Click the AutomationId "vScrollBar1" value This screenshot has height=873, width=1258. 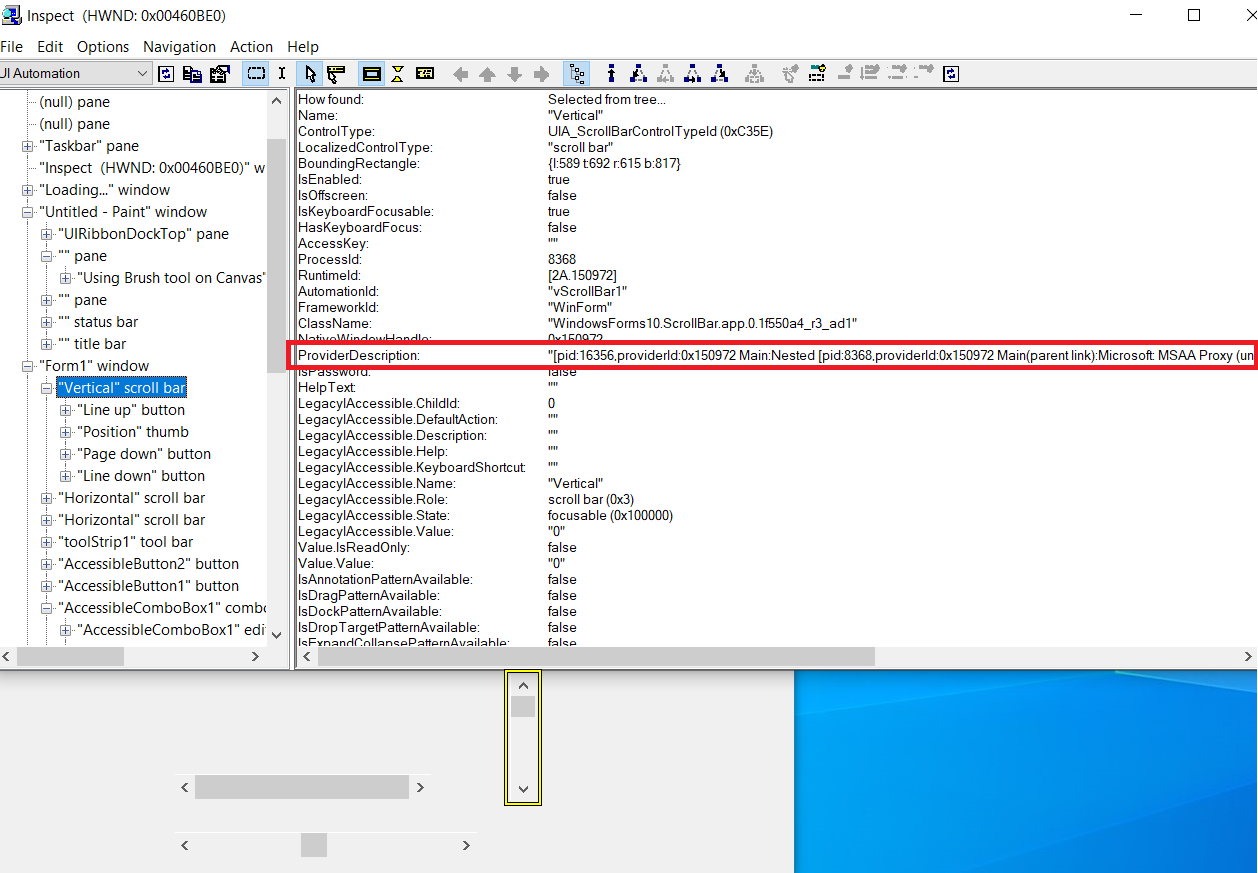pyautogui.click(x=587, y=291)
